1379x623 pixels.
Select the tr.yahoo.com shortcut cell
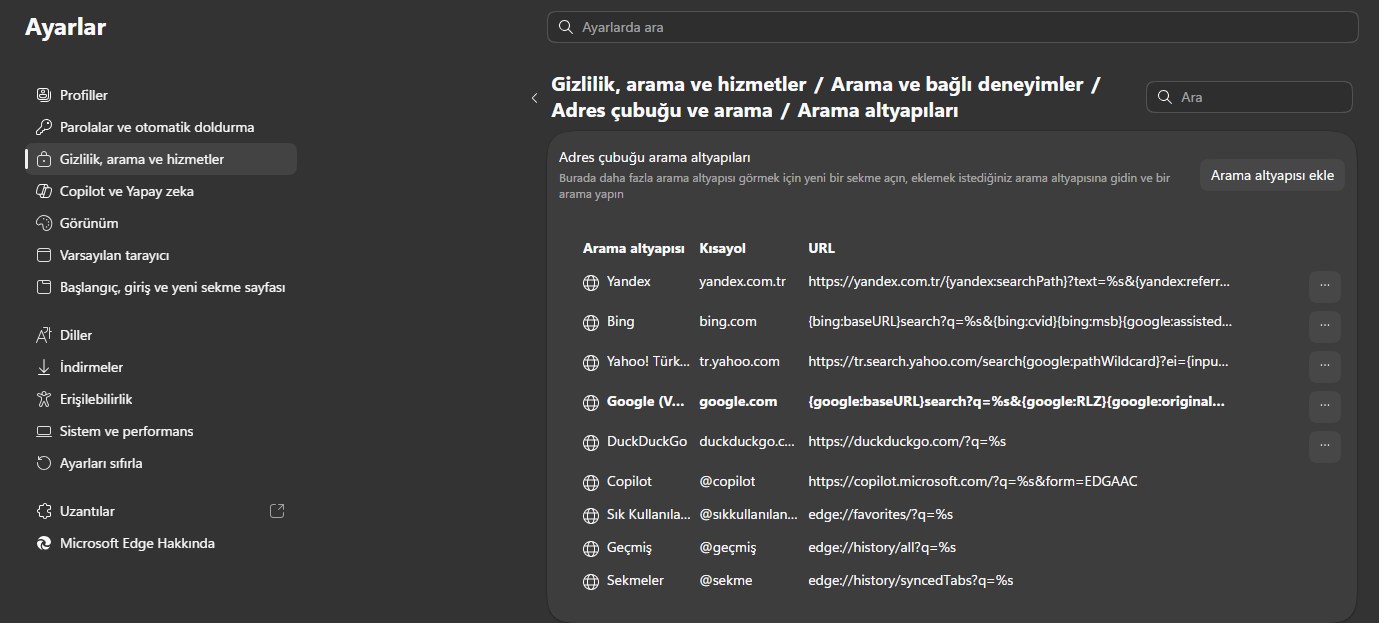pyautogui.click(x=739, y=362)
